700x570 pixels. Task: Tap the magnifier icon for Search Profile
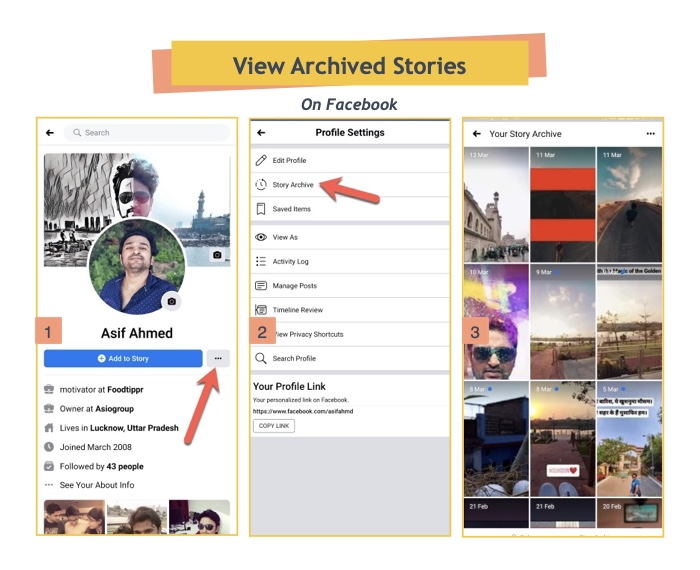pyautogui.click(x=261, y=358)
